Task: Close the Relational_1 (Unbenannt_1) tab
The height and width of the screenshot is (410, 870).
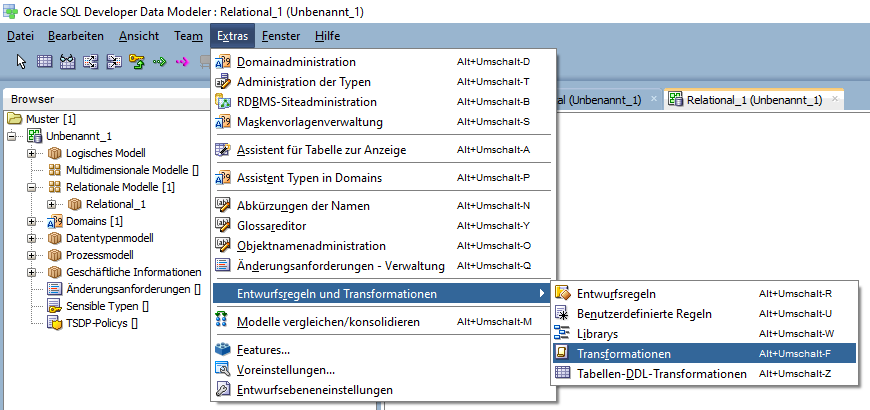Action: pos(833,99)
